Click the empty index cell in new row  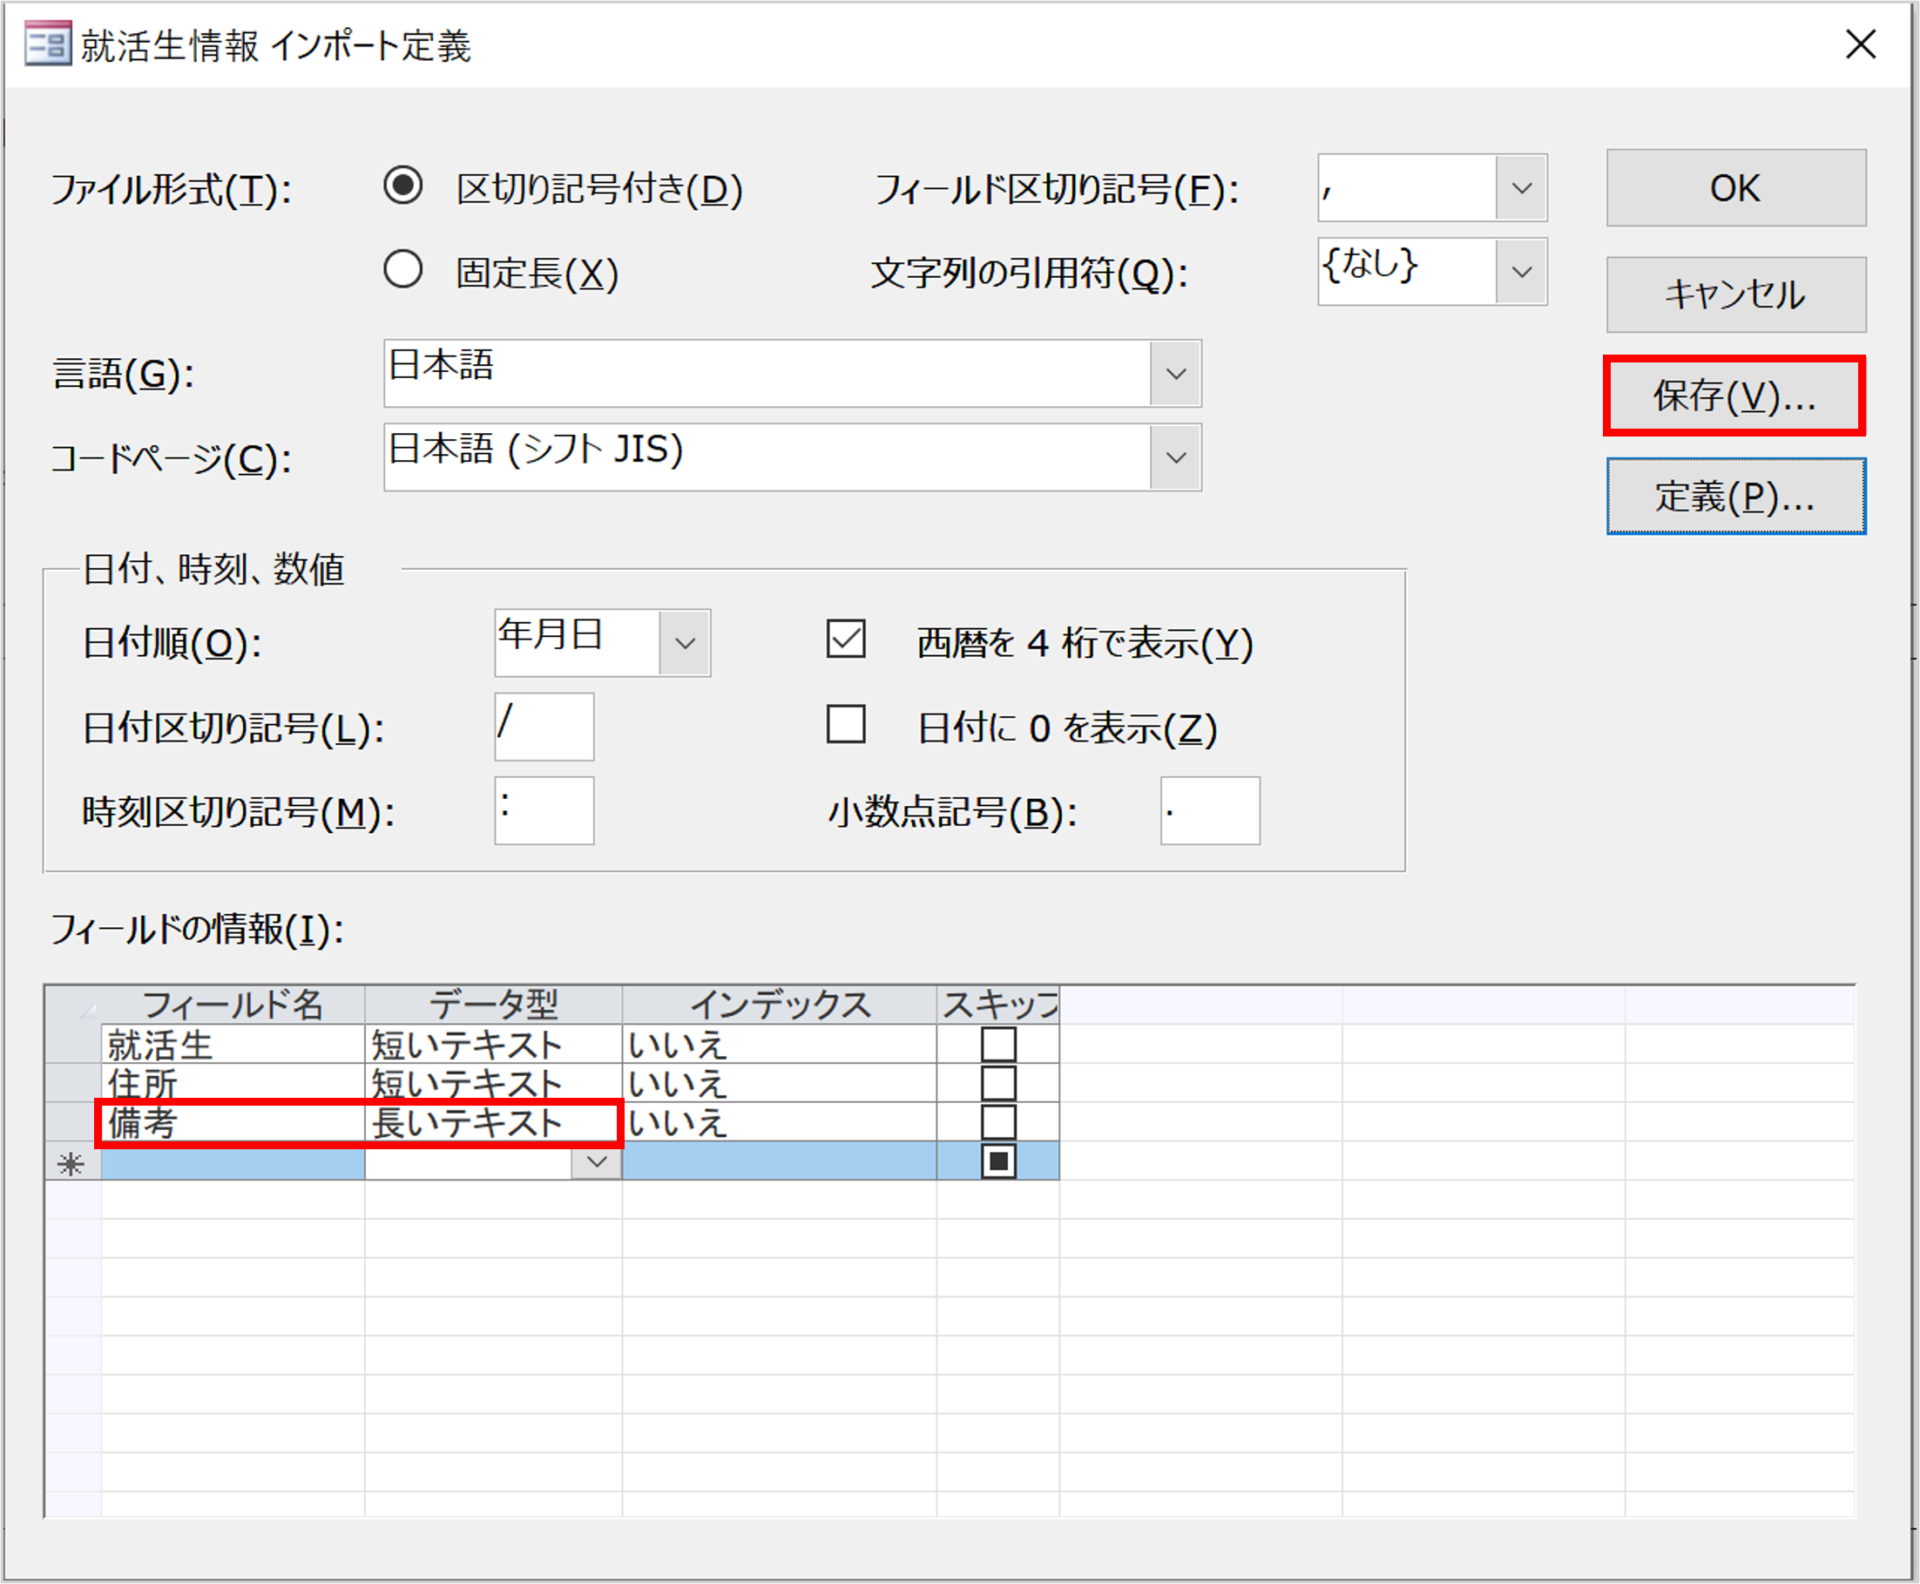[779, 1162]
